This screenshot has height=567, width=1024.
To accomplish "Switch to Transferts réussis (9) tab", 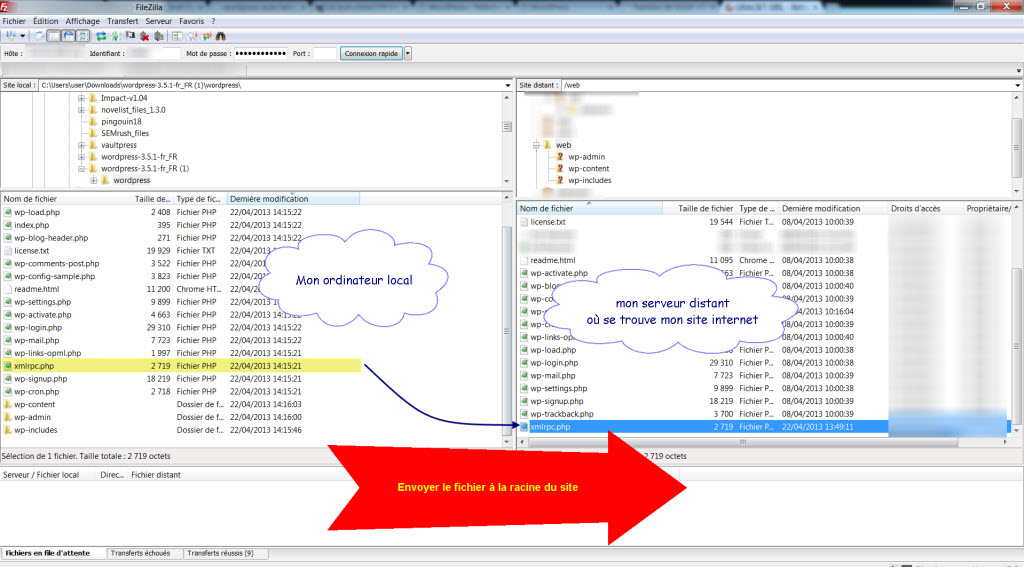I will 221,553.
